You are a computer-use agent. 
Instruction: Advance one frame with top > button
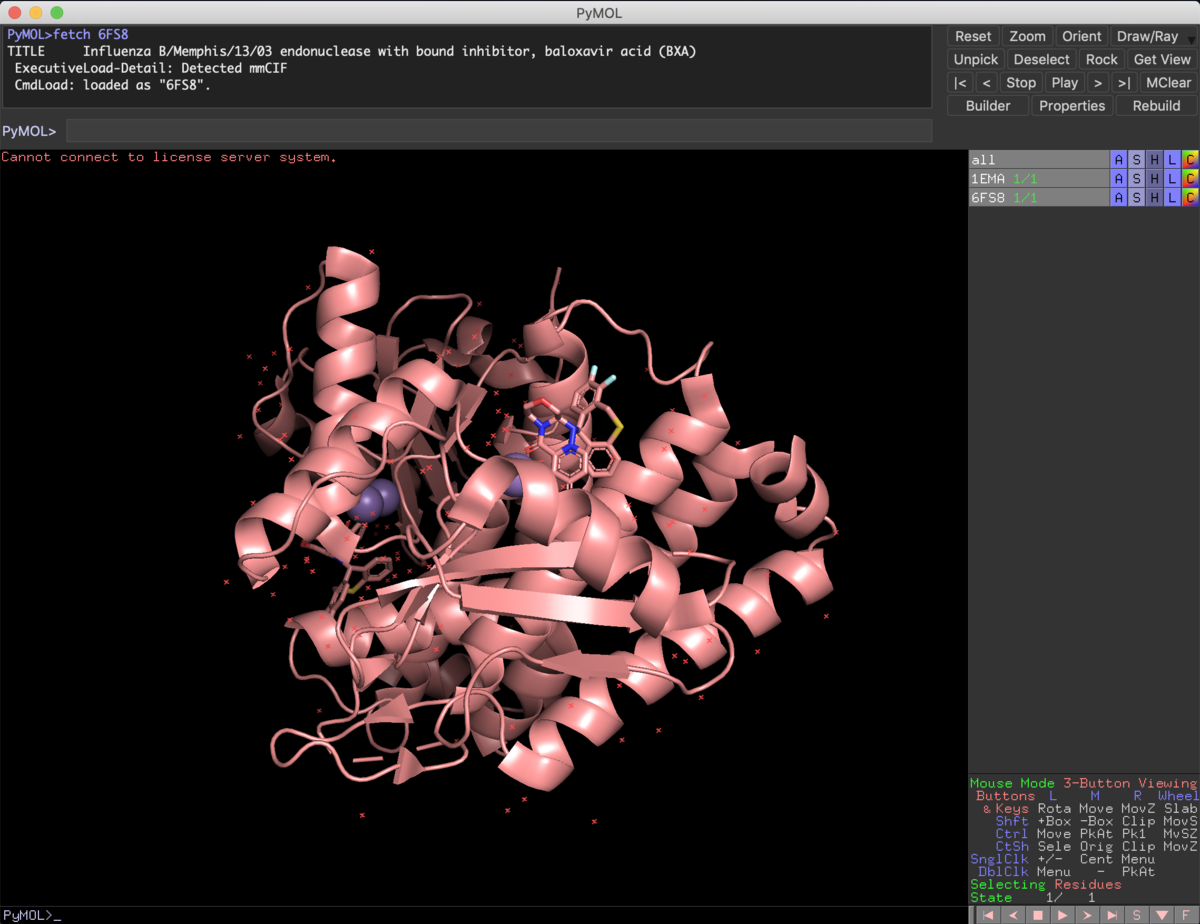(1098, 83)
